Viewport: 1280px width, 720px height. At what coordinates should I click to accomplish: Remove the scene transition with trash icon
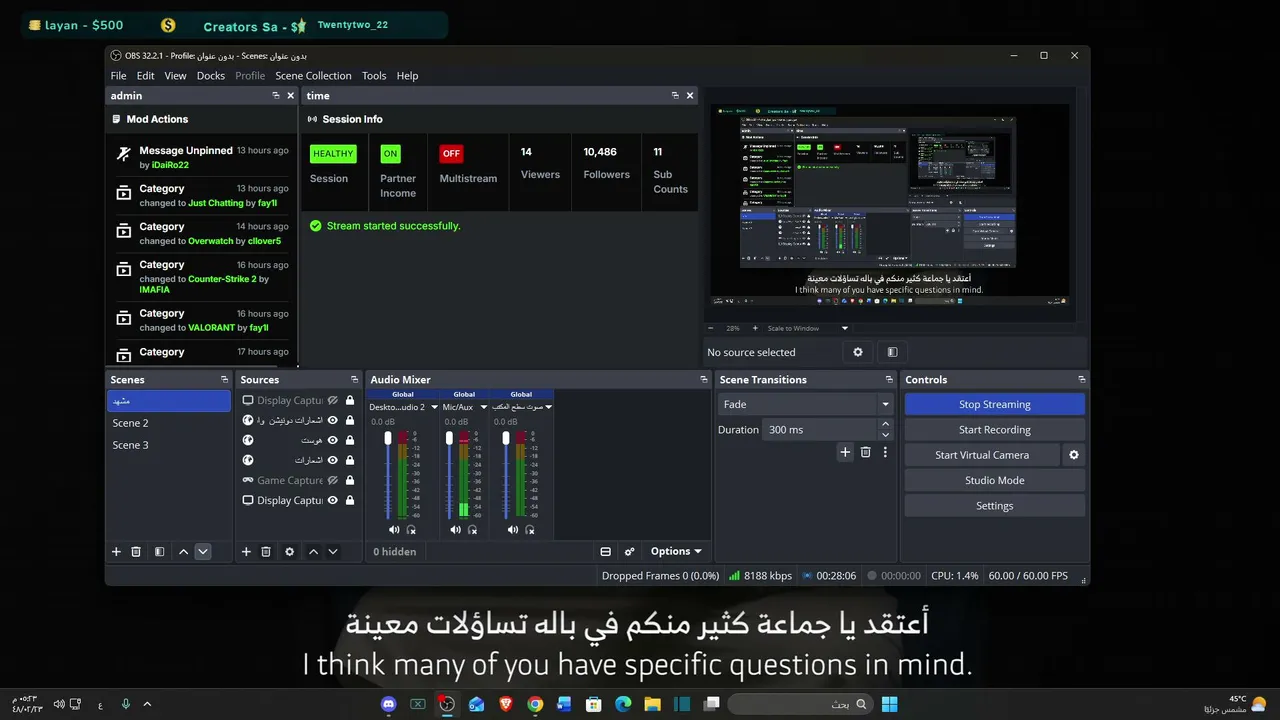coord(865,452)
